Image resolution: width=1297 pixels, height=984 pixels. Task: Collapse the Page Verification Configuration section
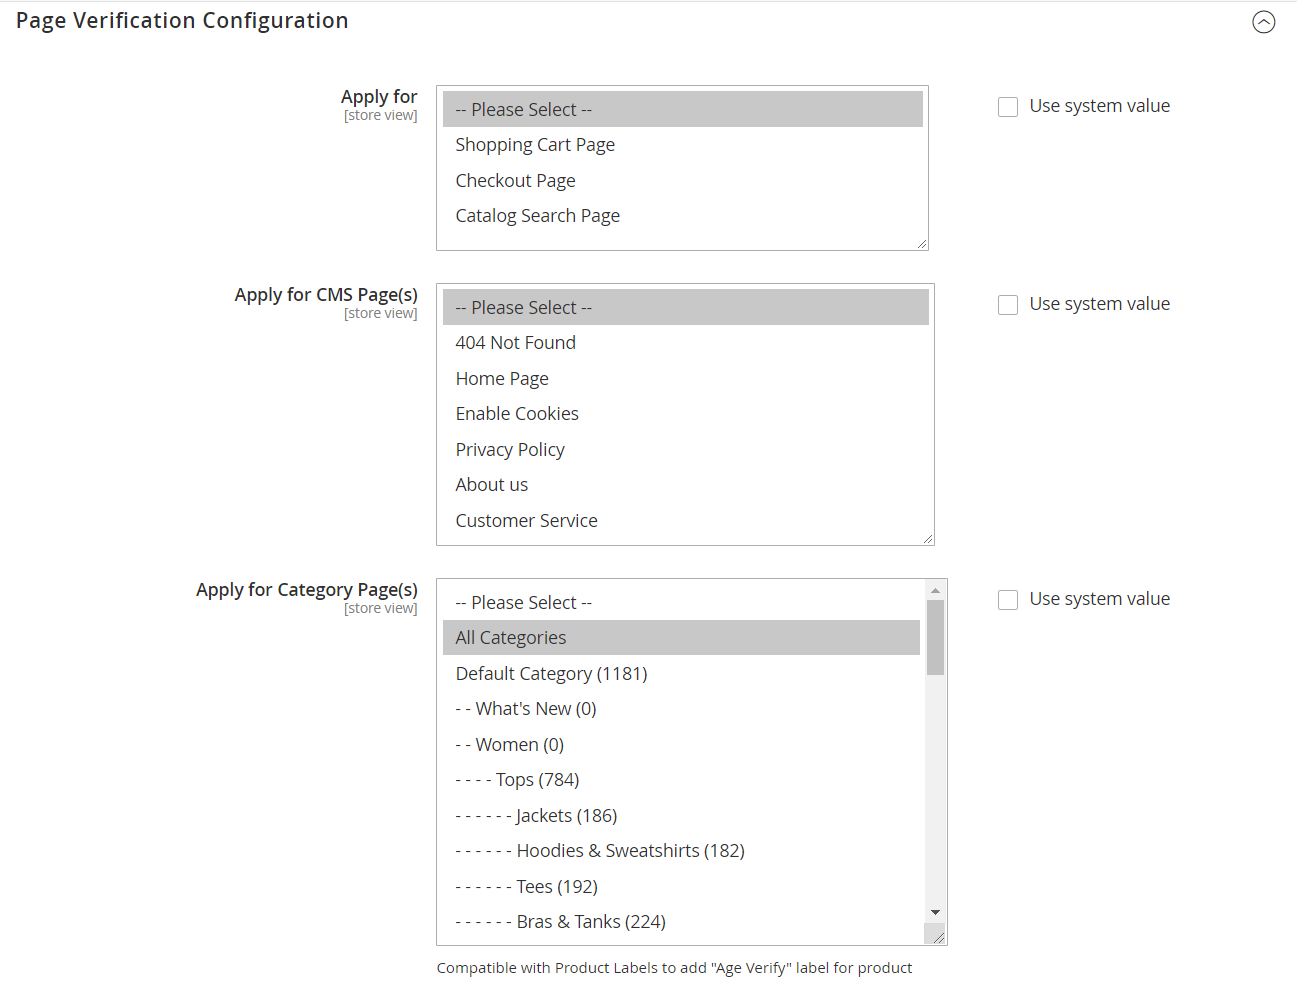(x=1263, y=22)
